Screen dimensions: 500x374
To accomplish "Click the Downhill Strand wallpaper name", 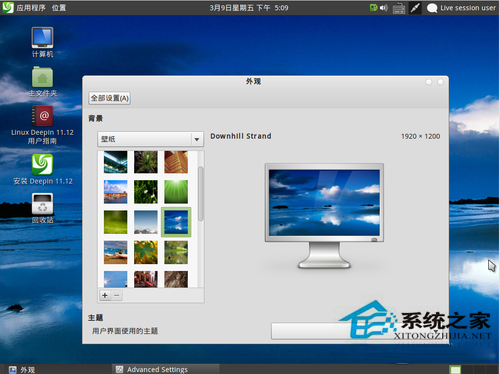I will pyautogui.click(x=241, y=136).
